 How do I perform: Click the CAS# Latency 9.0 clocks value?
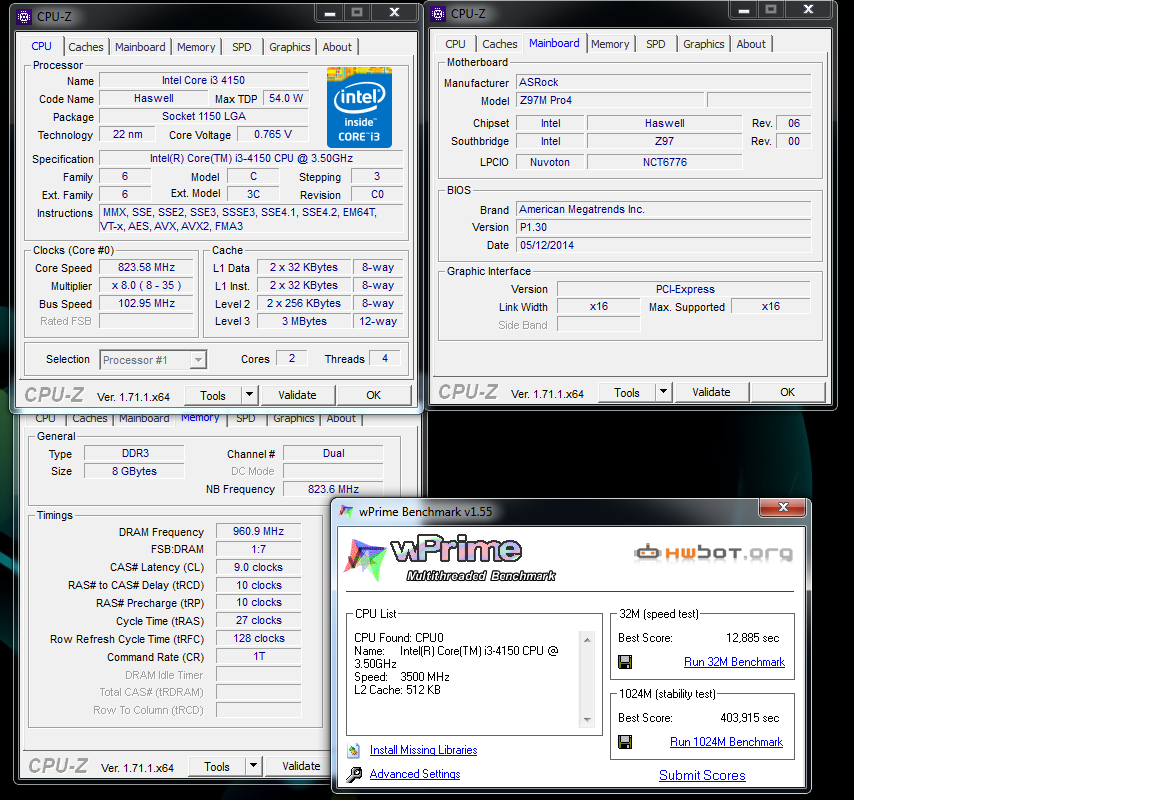pyautogui.click(x=259, y=567)
